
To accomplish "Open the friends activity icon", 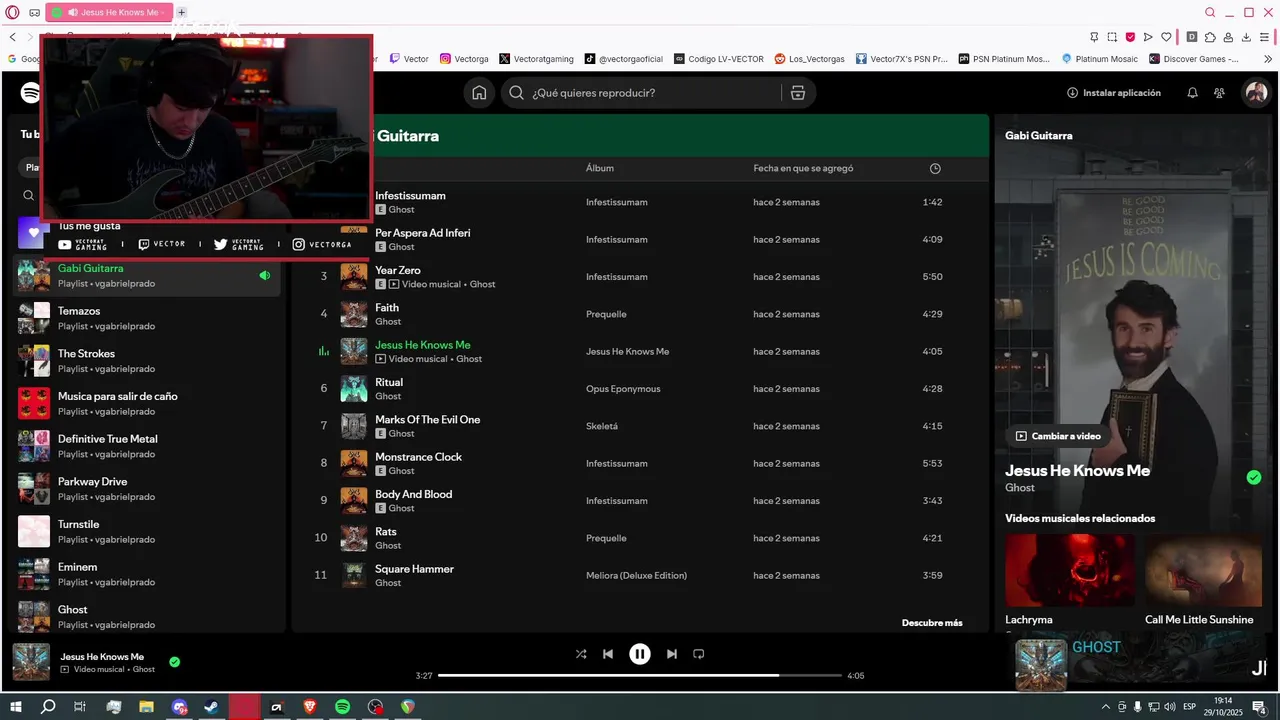I will [x=1219, y=93].
